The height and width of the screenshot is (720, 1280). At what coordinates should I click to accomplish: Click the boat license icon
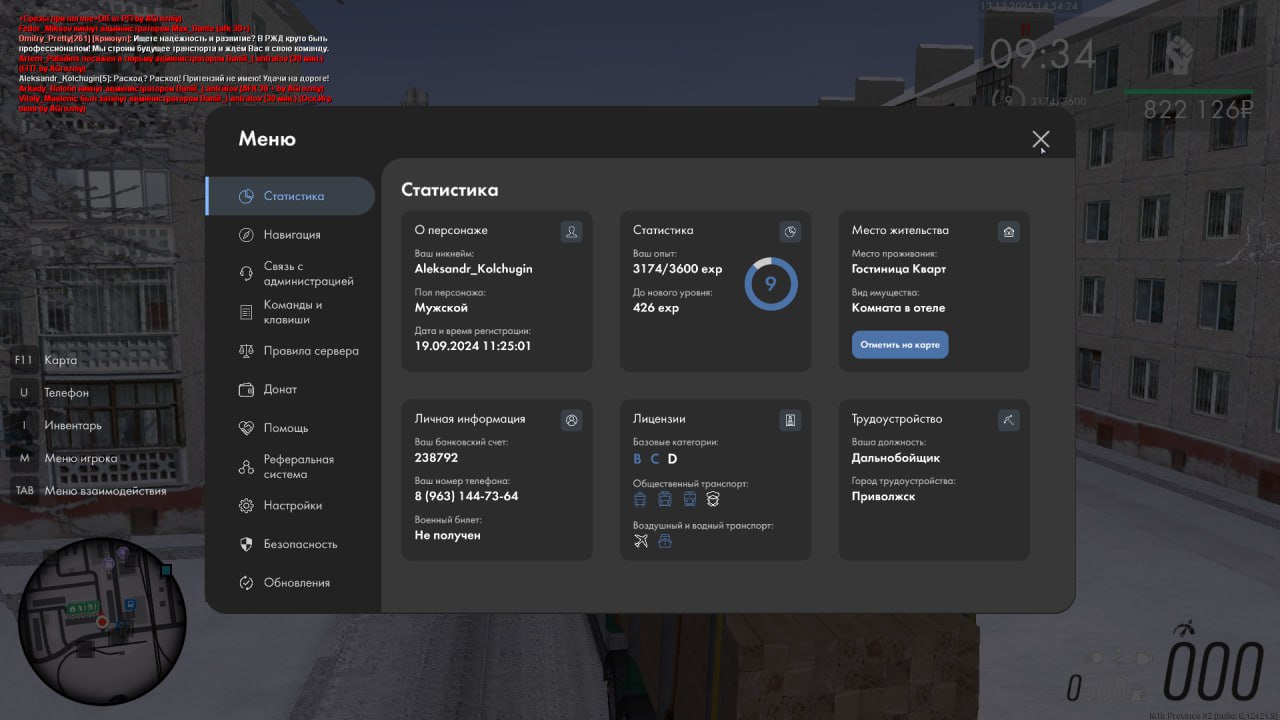[665, 541]
